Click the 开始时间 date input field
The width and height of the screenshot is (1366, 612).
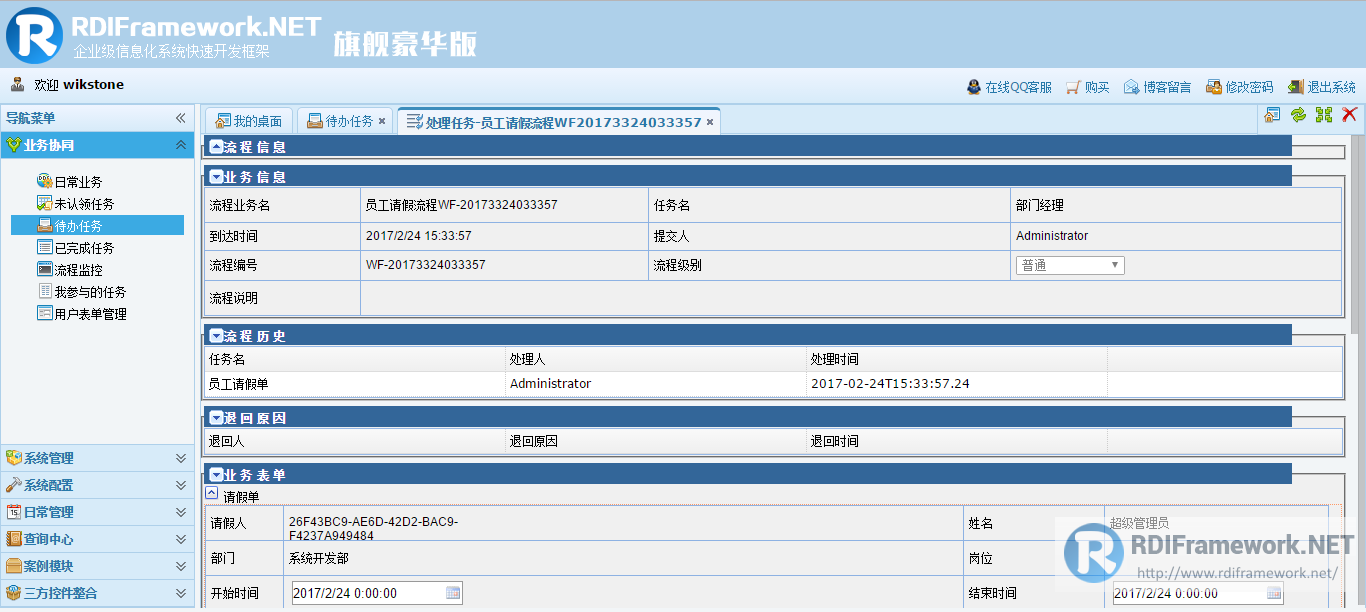click(x=368, y=593)
